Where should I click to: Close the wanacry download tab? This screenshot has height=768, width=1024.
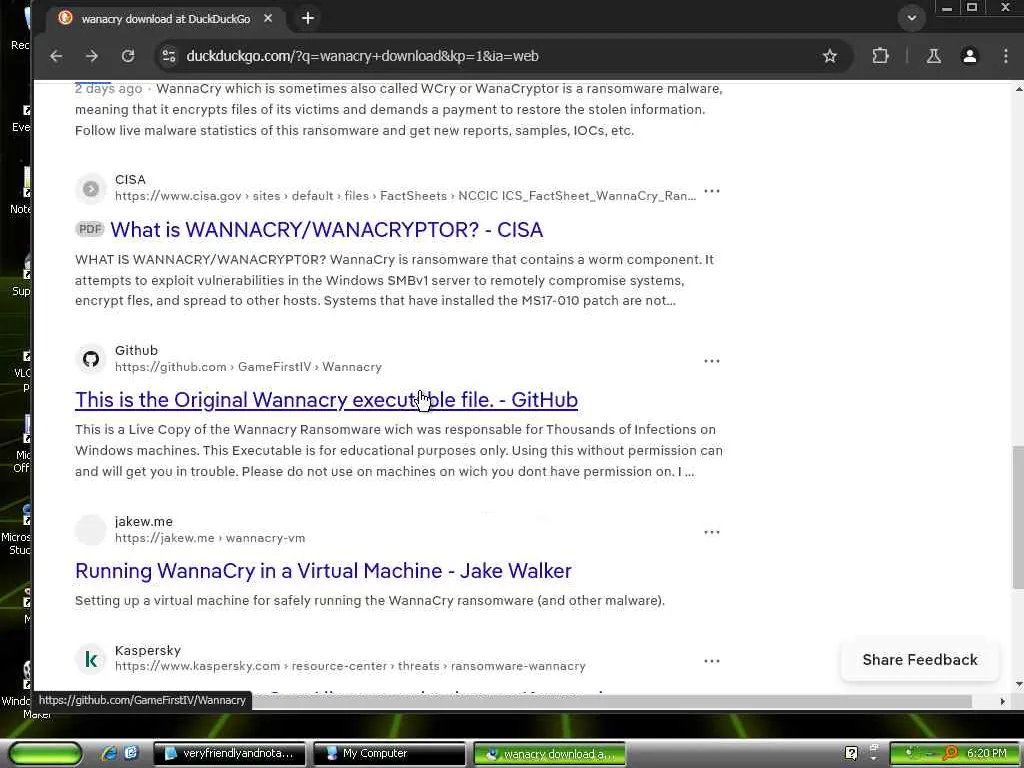(x=268, y=18)
